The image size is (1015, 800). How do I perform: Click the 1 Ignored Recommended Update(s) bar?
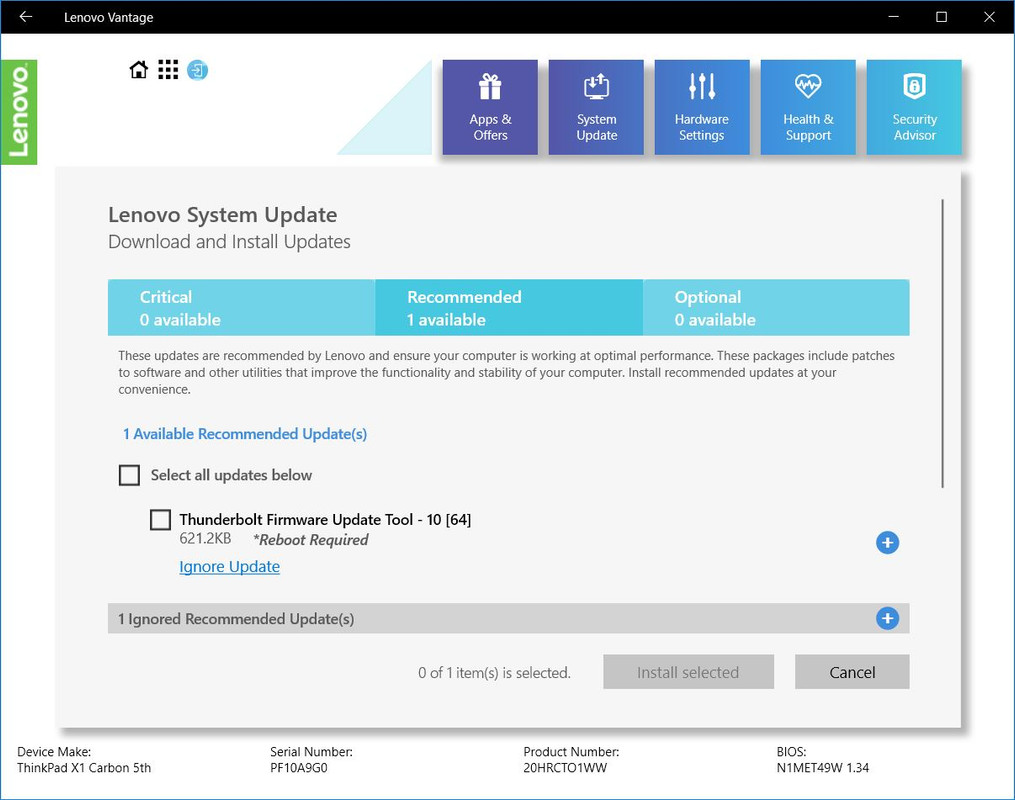click(509, 619)
